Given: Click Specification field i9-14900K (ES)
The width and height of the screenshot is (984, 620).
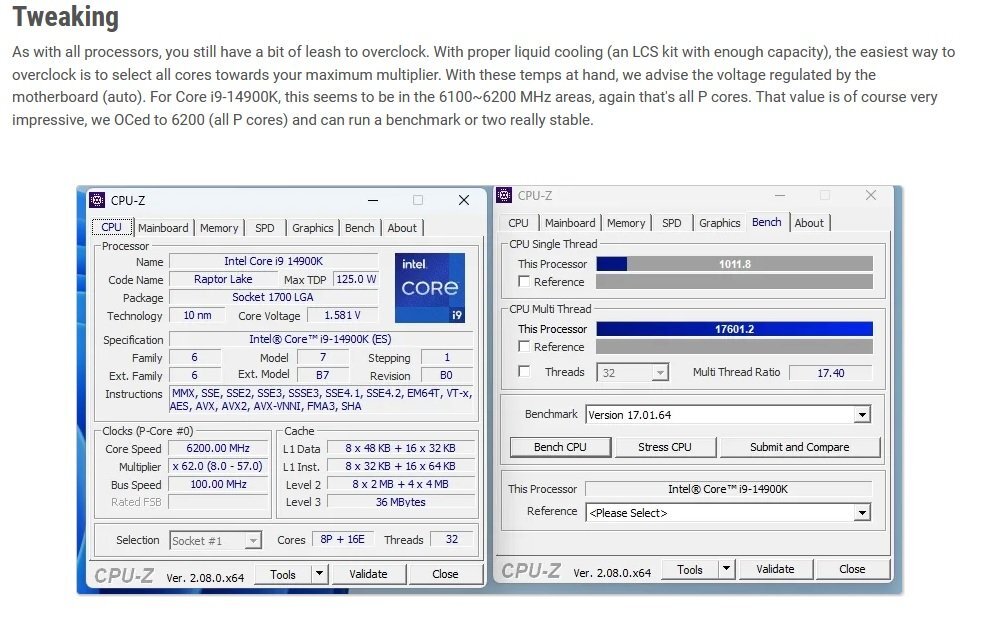Looking at the screenshot, I should point(320,339).
